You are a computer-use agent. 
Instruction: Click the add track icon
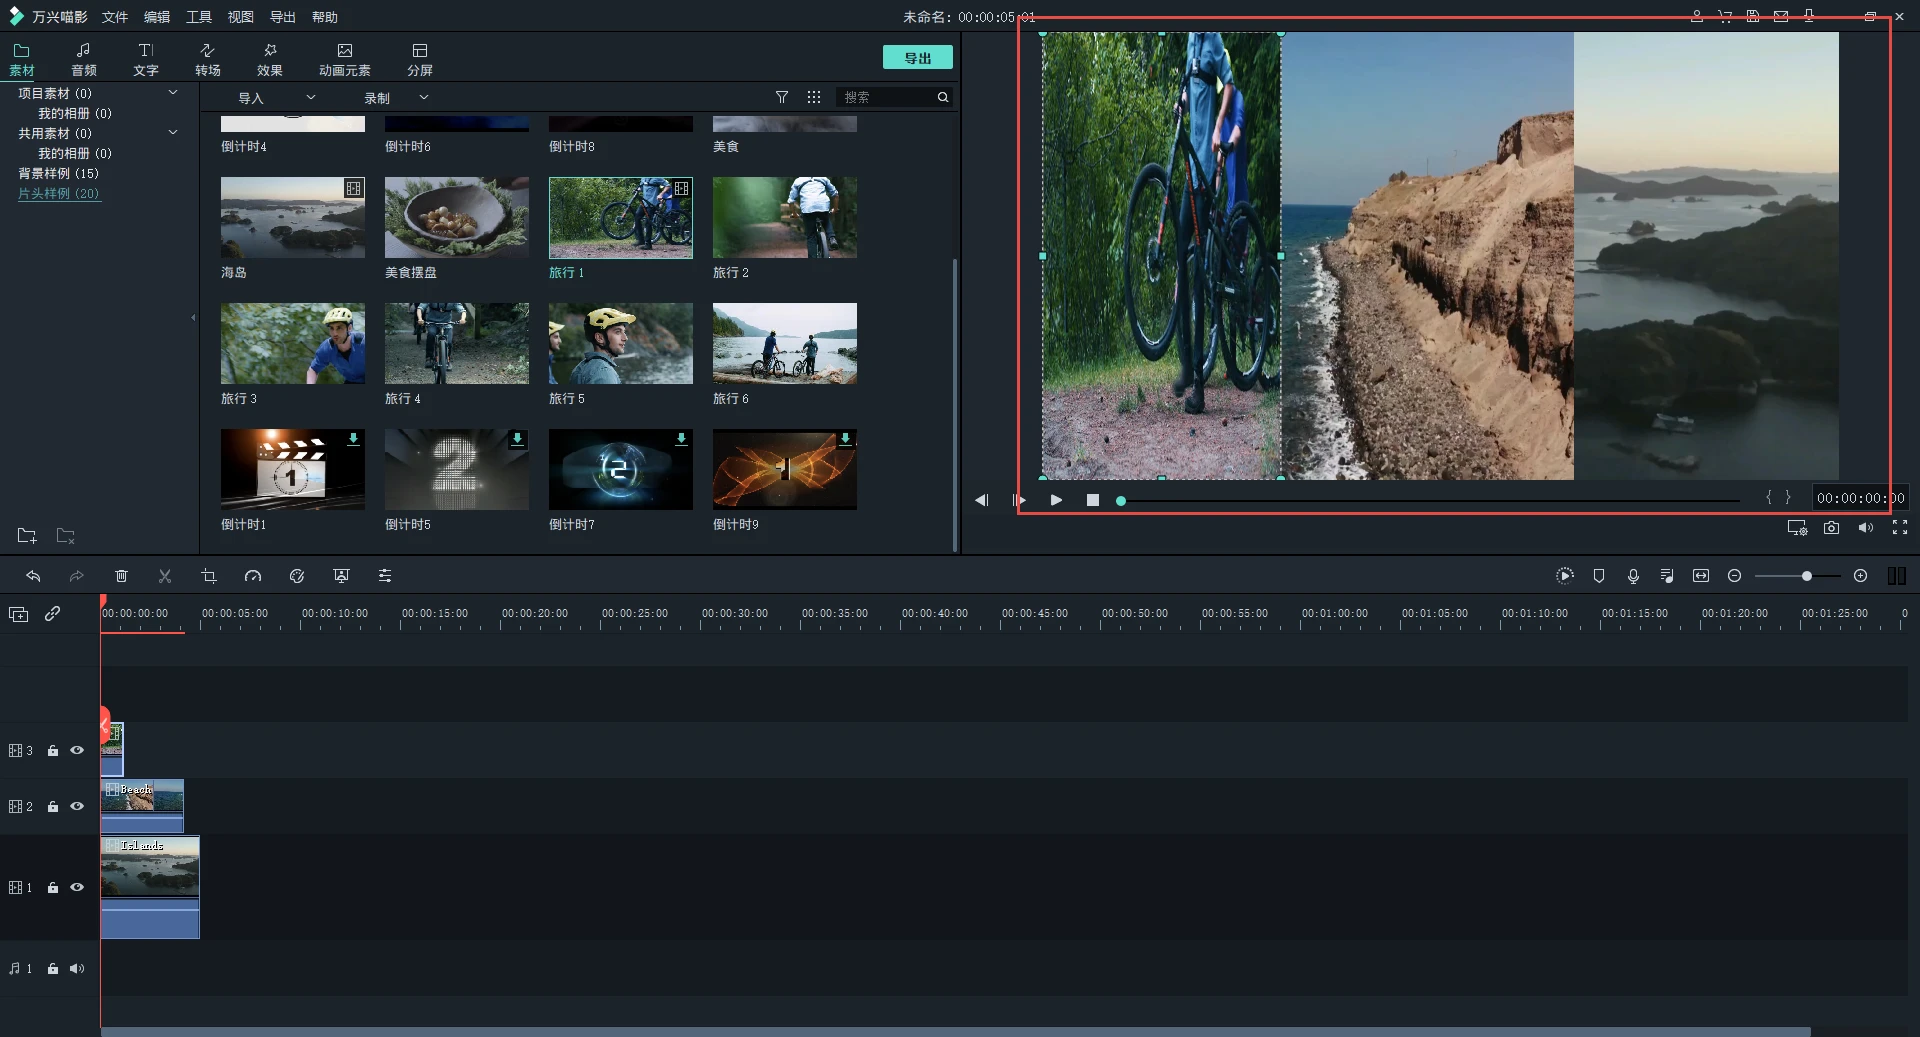(x=19, y=614)
